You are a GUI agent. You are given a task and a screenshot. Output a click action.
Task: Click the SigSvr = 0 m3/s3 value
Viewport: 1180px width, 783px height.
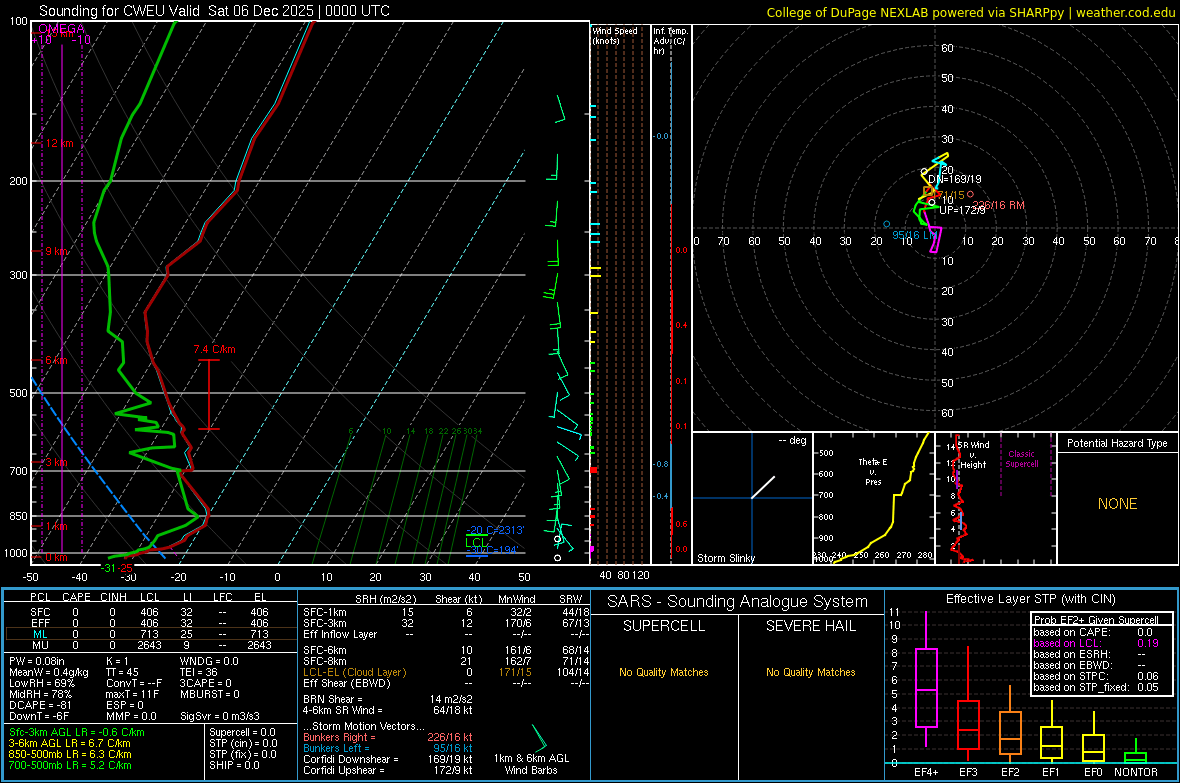point(220,716)
